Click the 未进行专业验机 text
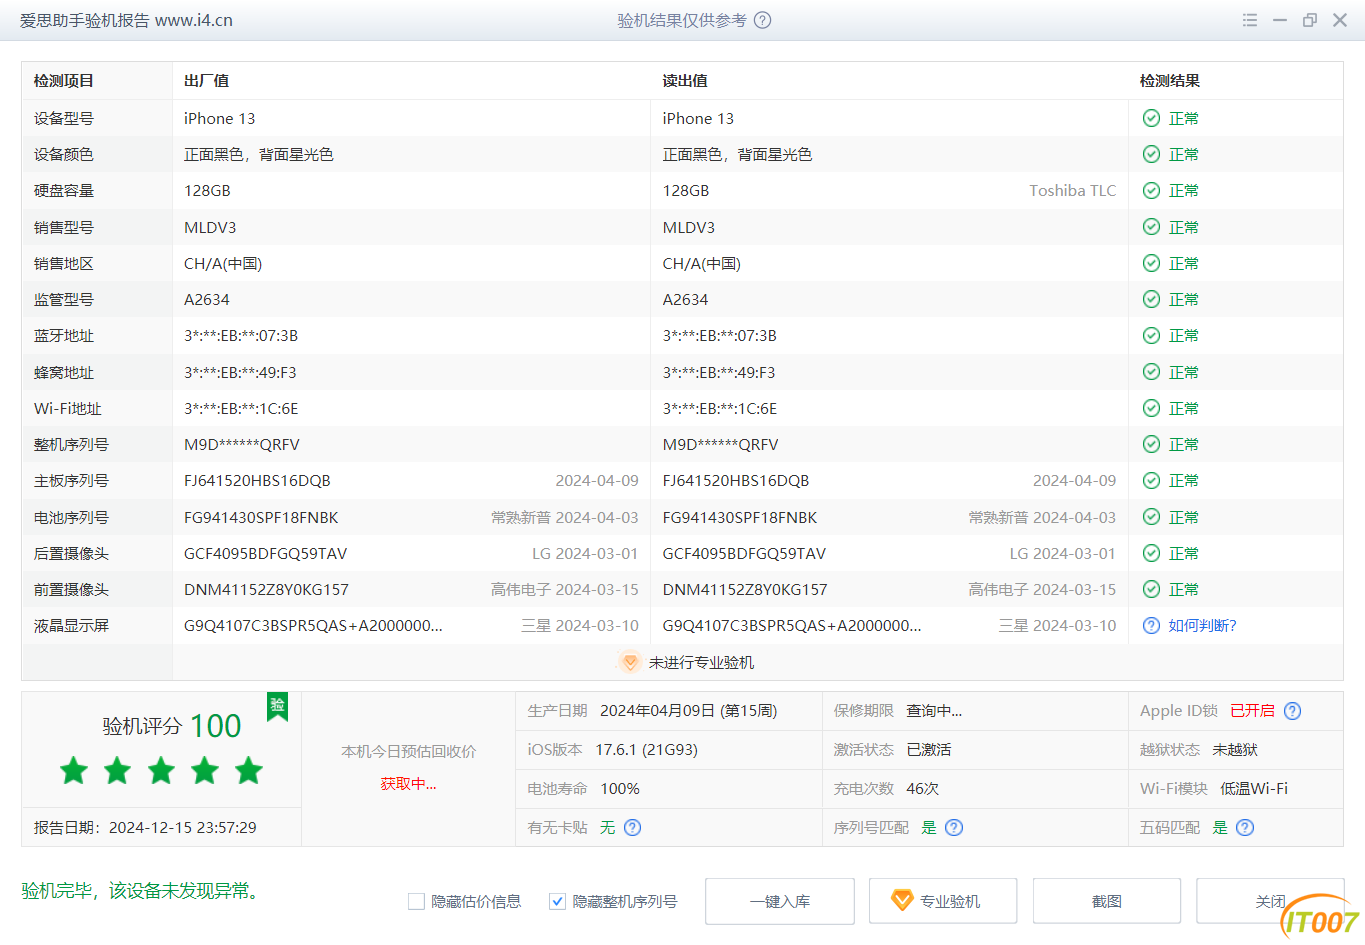The width and height of the screenshot is (1365, 945). click(701, 662)
